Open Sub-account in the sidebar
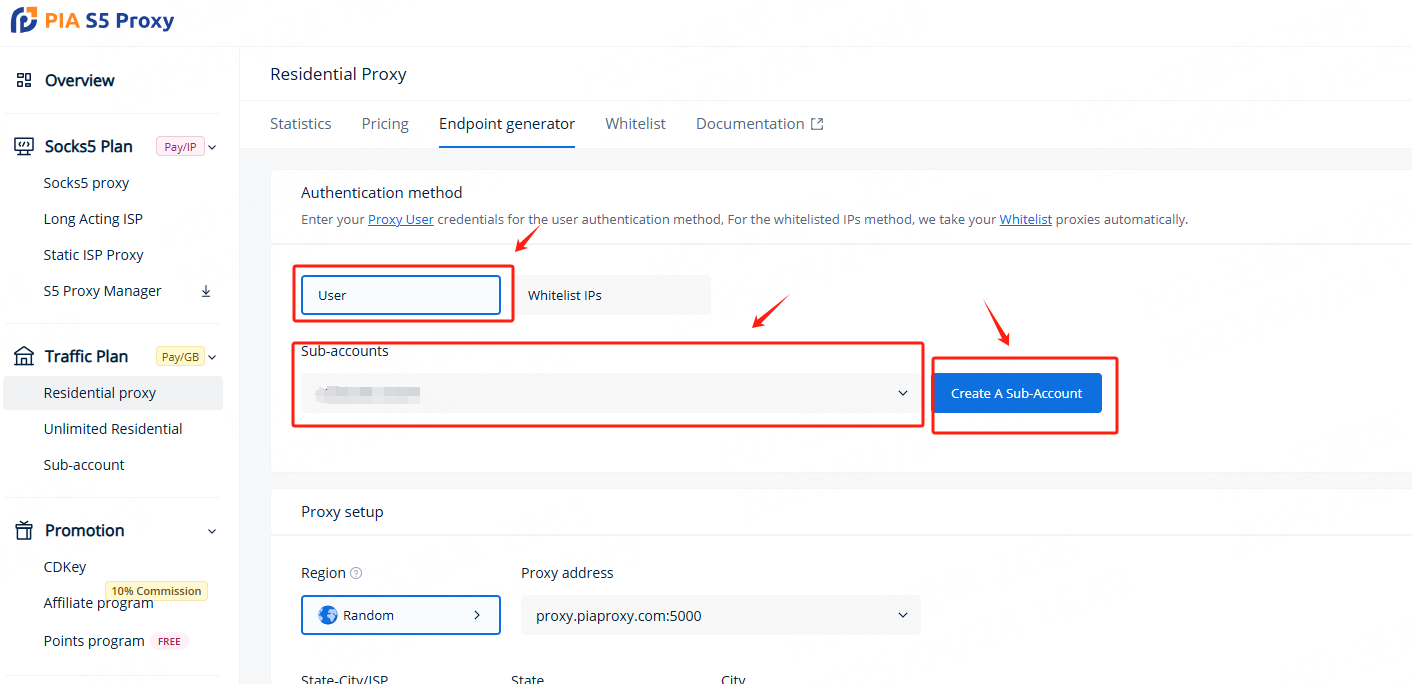The image size is (1412, 684). click(84, 465)
